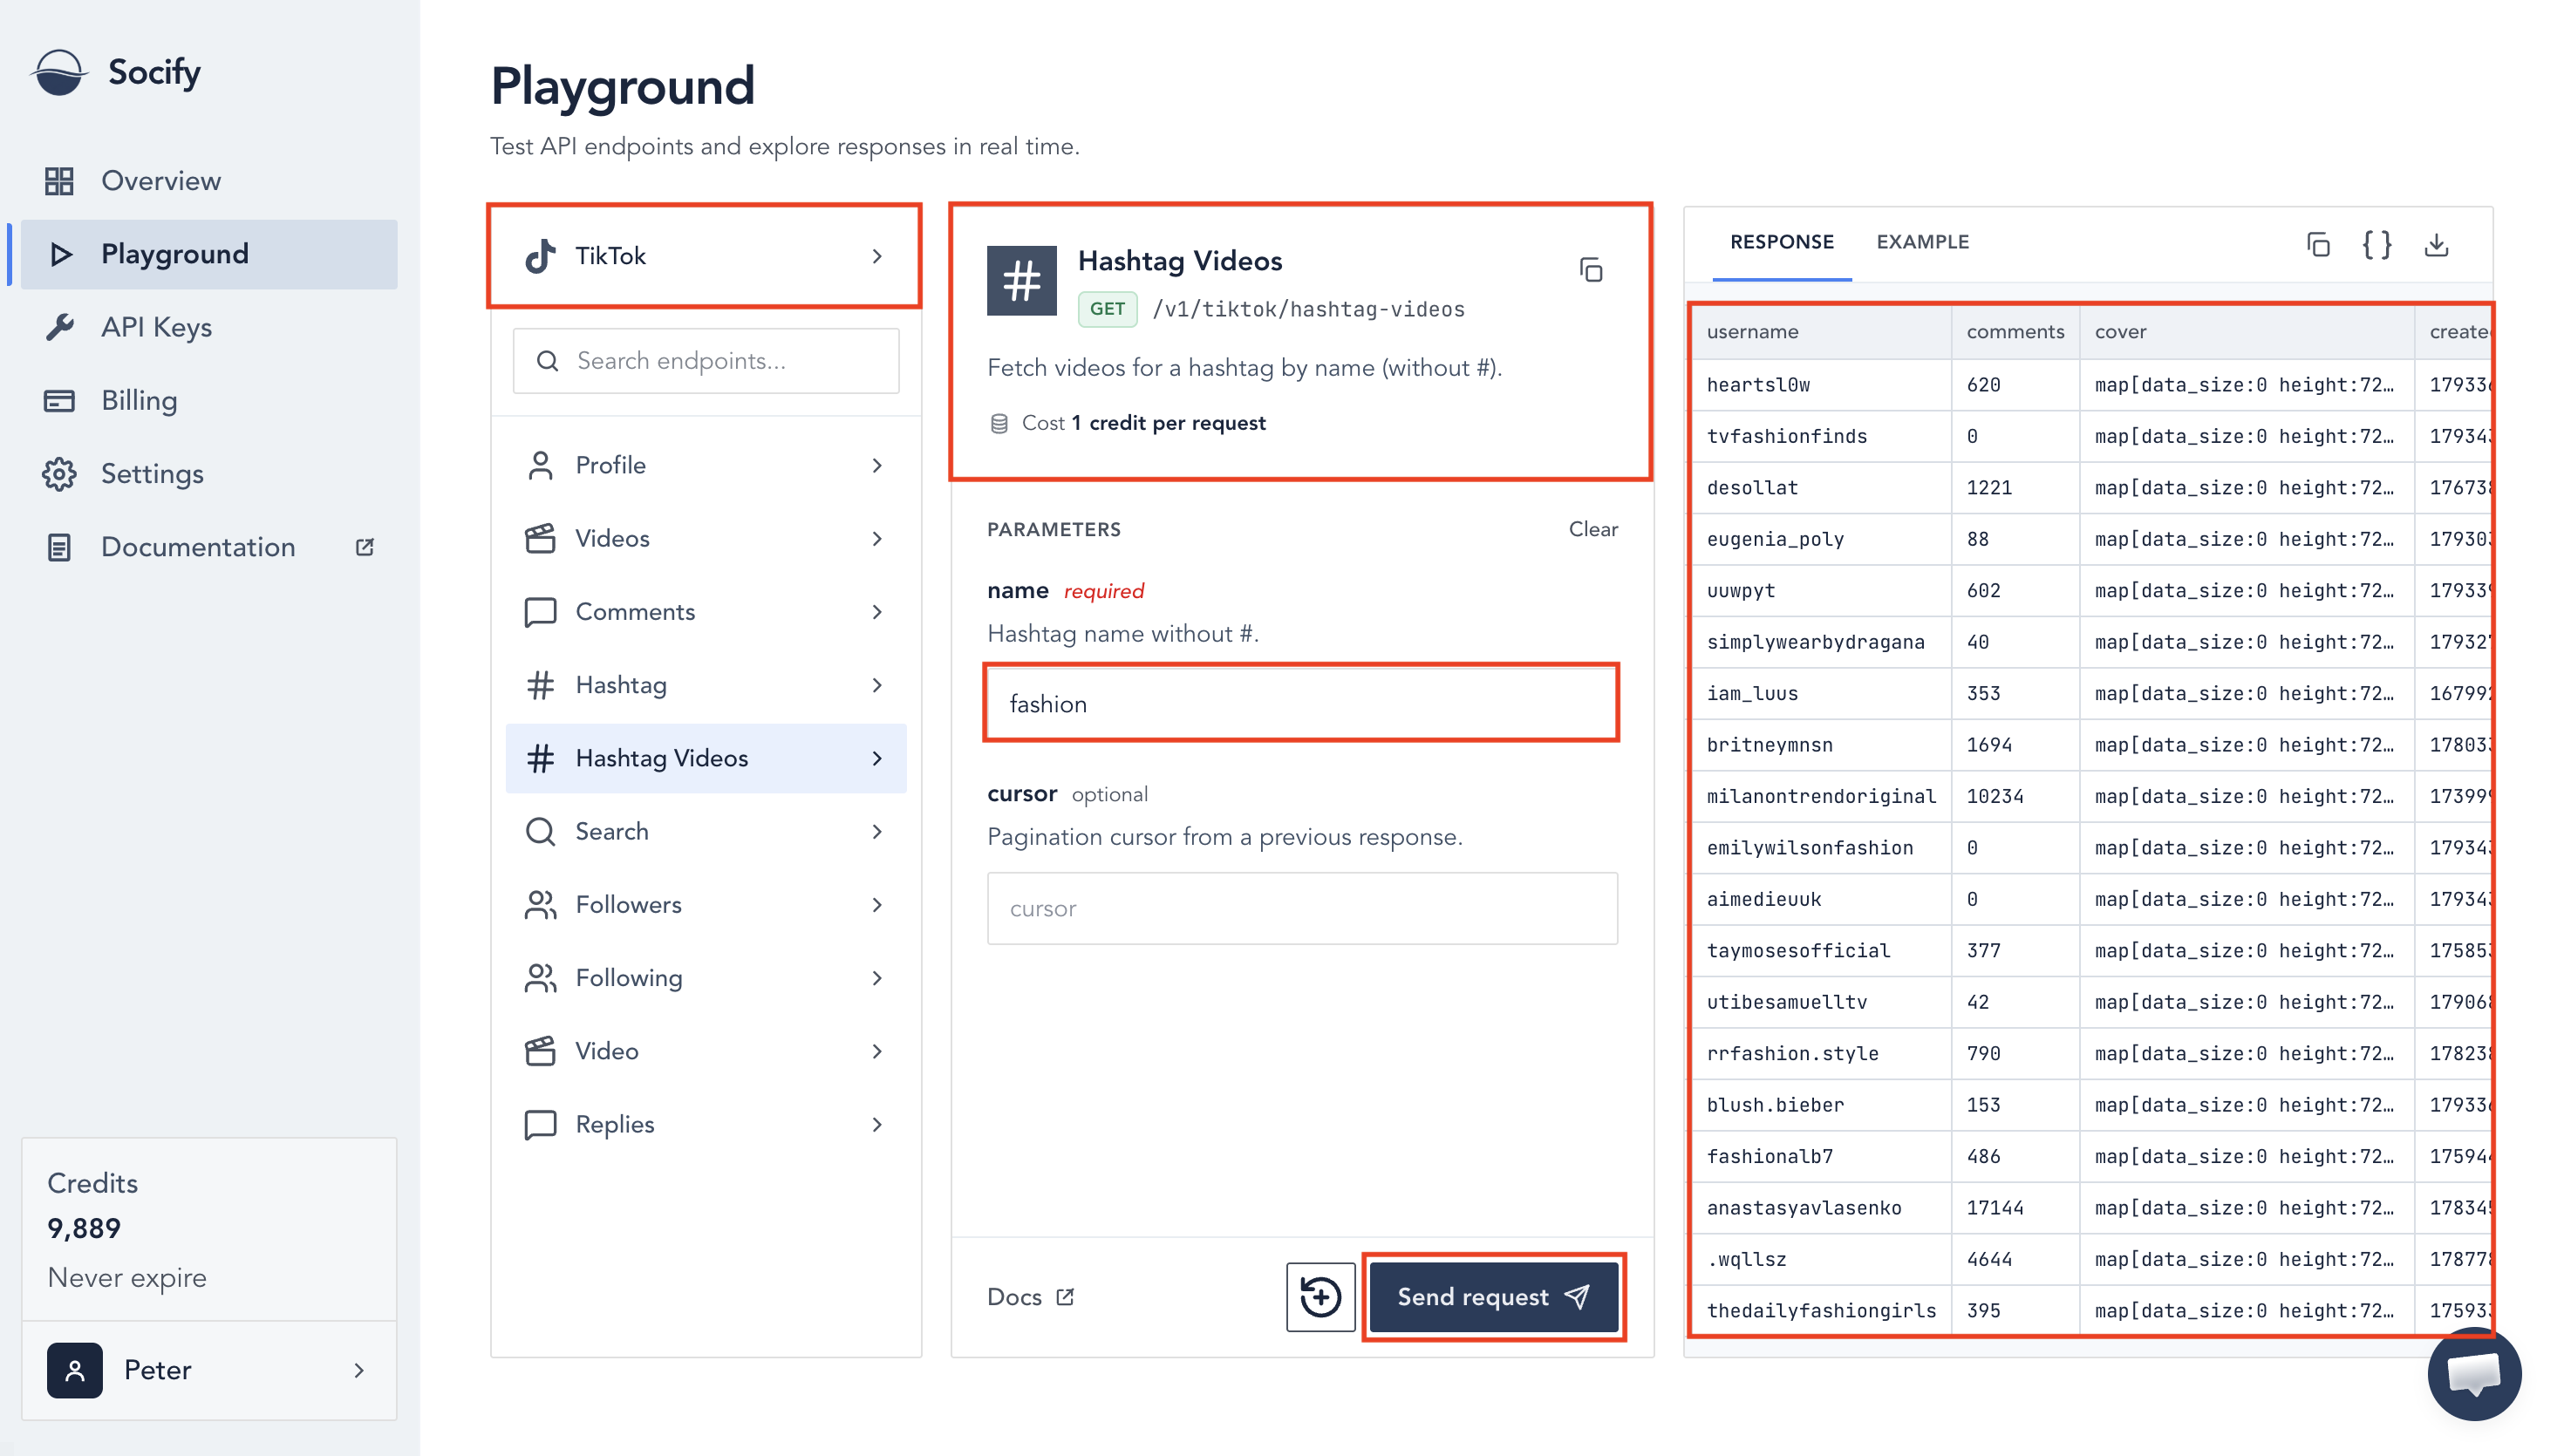The height and width of the screenshot is (1456, 2564).
Task: Copy the response with copy icon
Action: [2318, 244]
